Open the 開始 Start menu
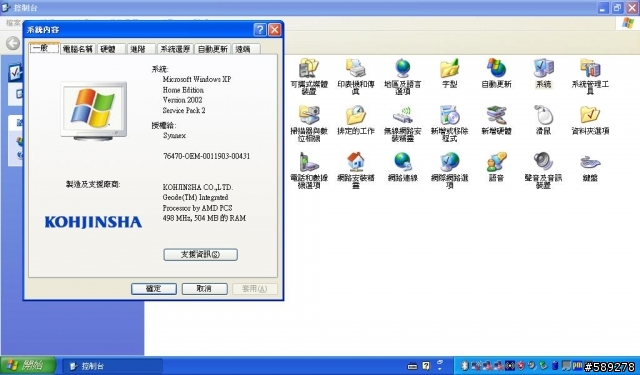Image resolution: width=640 pixels, height=375 pixels. click(29, 365)
